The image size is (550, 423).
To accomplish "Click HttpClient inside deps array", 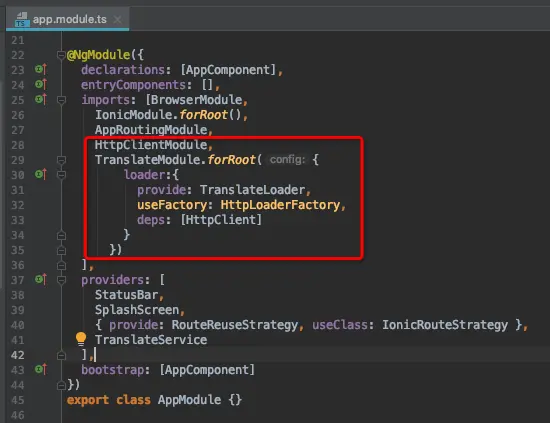I will (221, 220).
